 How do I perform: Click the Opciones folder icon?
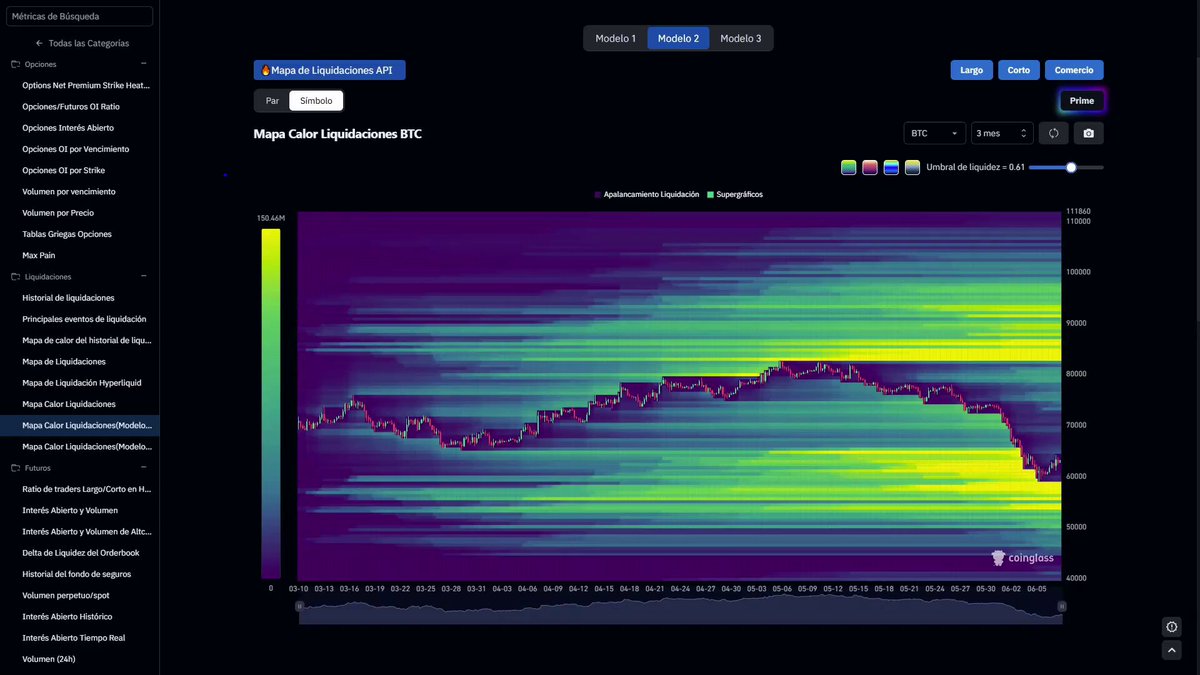point(15,64)
